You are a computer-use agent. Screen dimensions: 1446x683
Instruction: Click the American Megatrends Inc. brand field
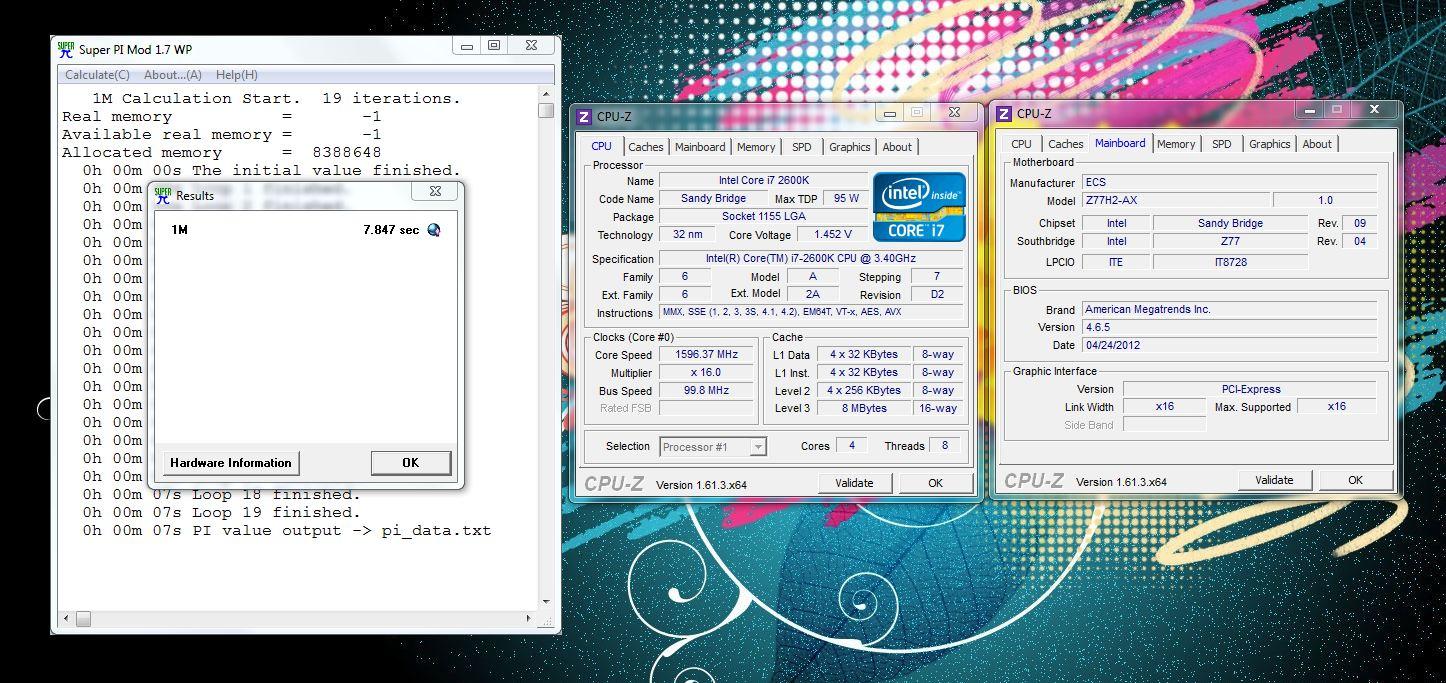point(1229,310)
